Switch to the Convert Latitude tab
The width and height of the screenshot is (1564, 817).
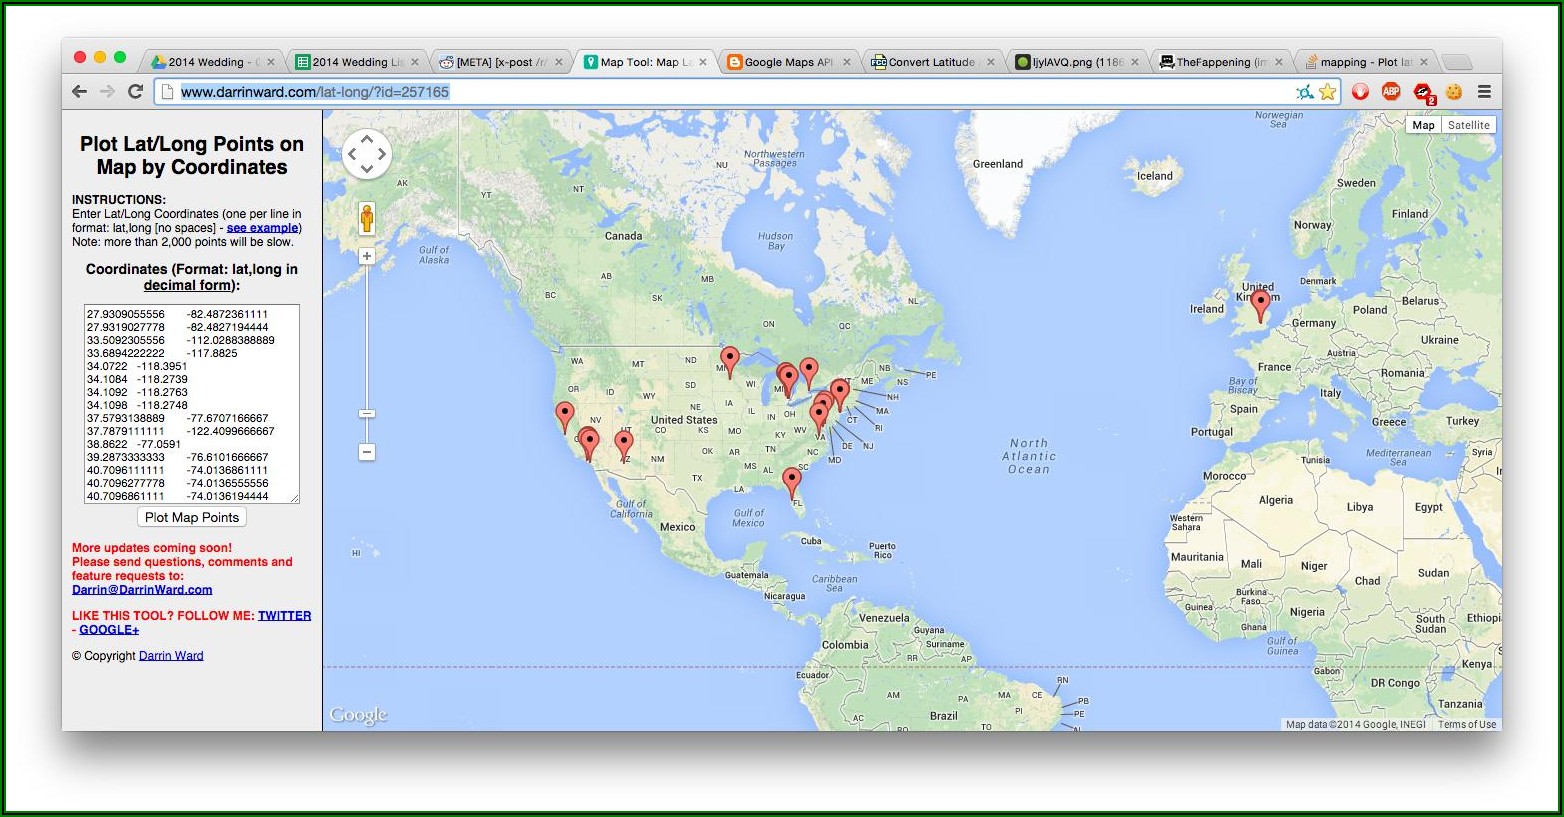click(931, 62)
